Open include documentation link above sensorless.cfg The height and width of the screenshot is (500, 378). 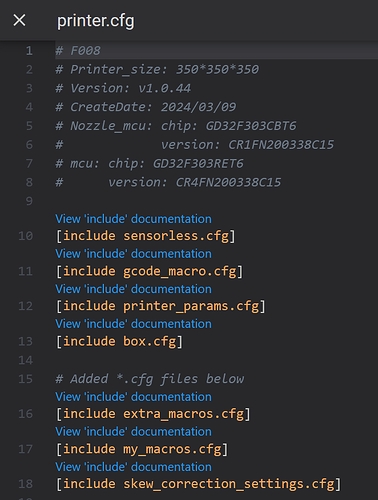tap(133, 219)
